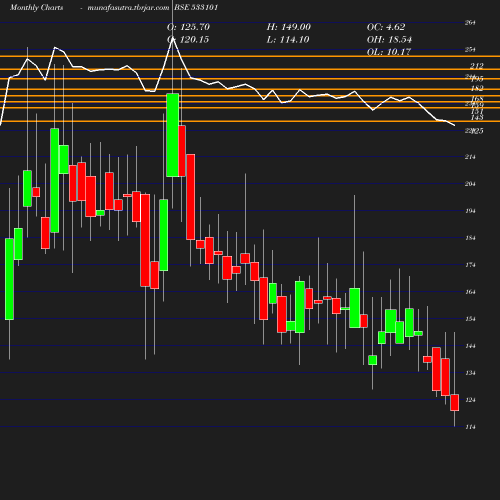Click the 154 price axis label
Viewport: 500px width, 500px height.
470,319
